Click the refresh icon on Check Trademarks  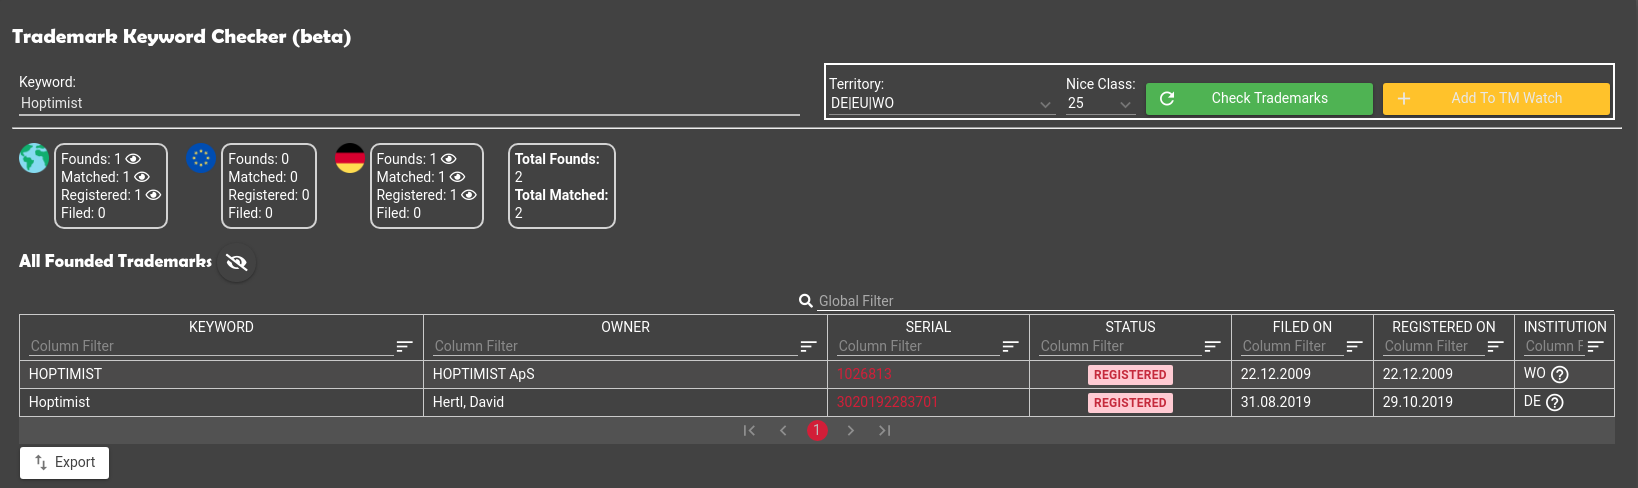[1166, 98]
